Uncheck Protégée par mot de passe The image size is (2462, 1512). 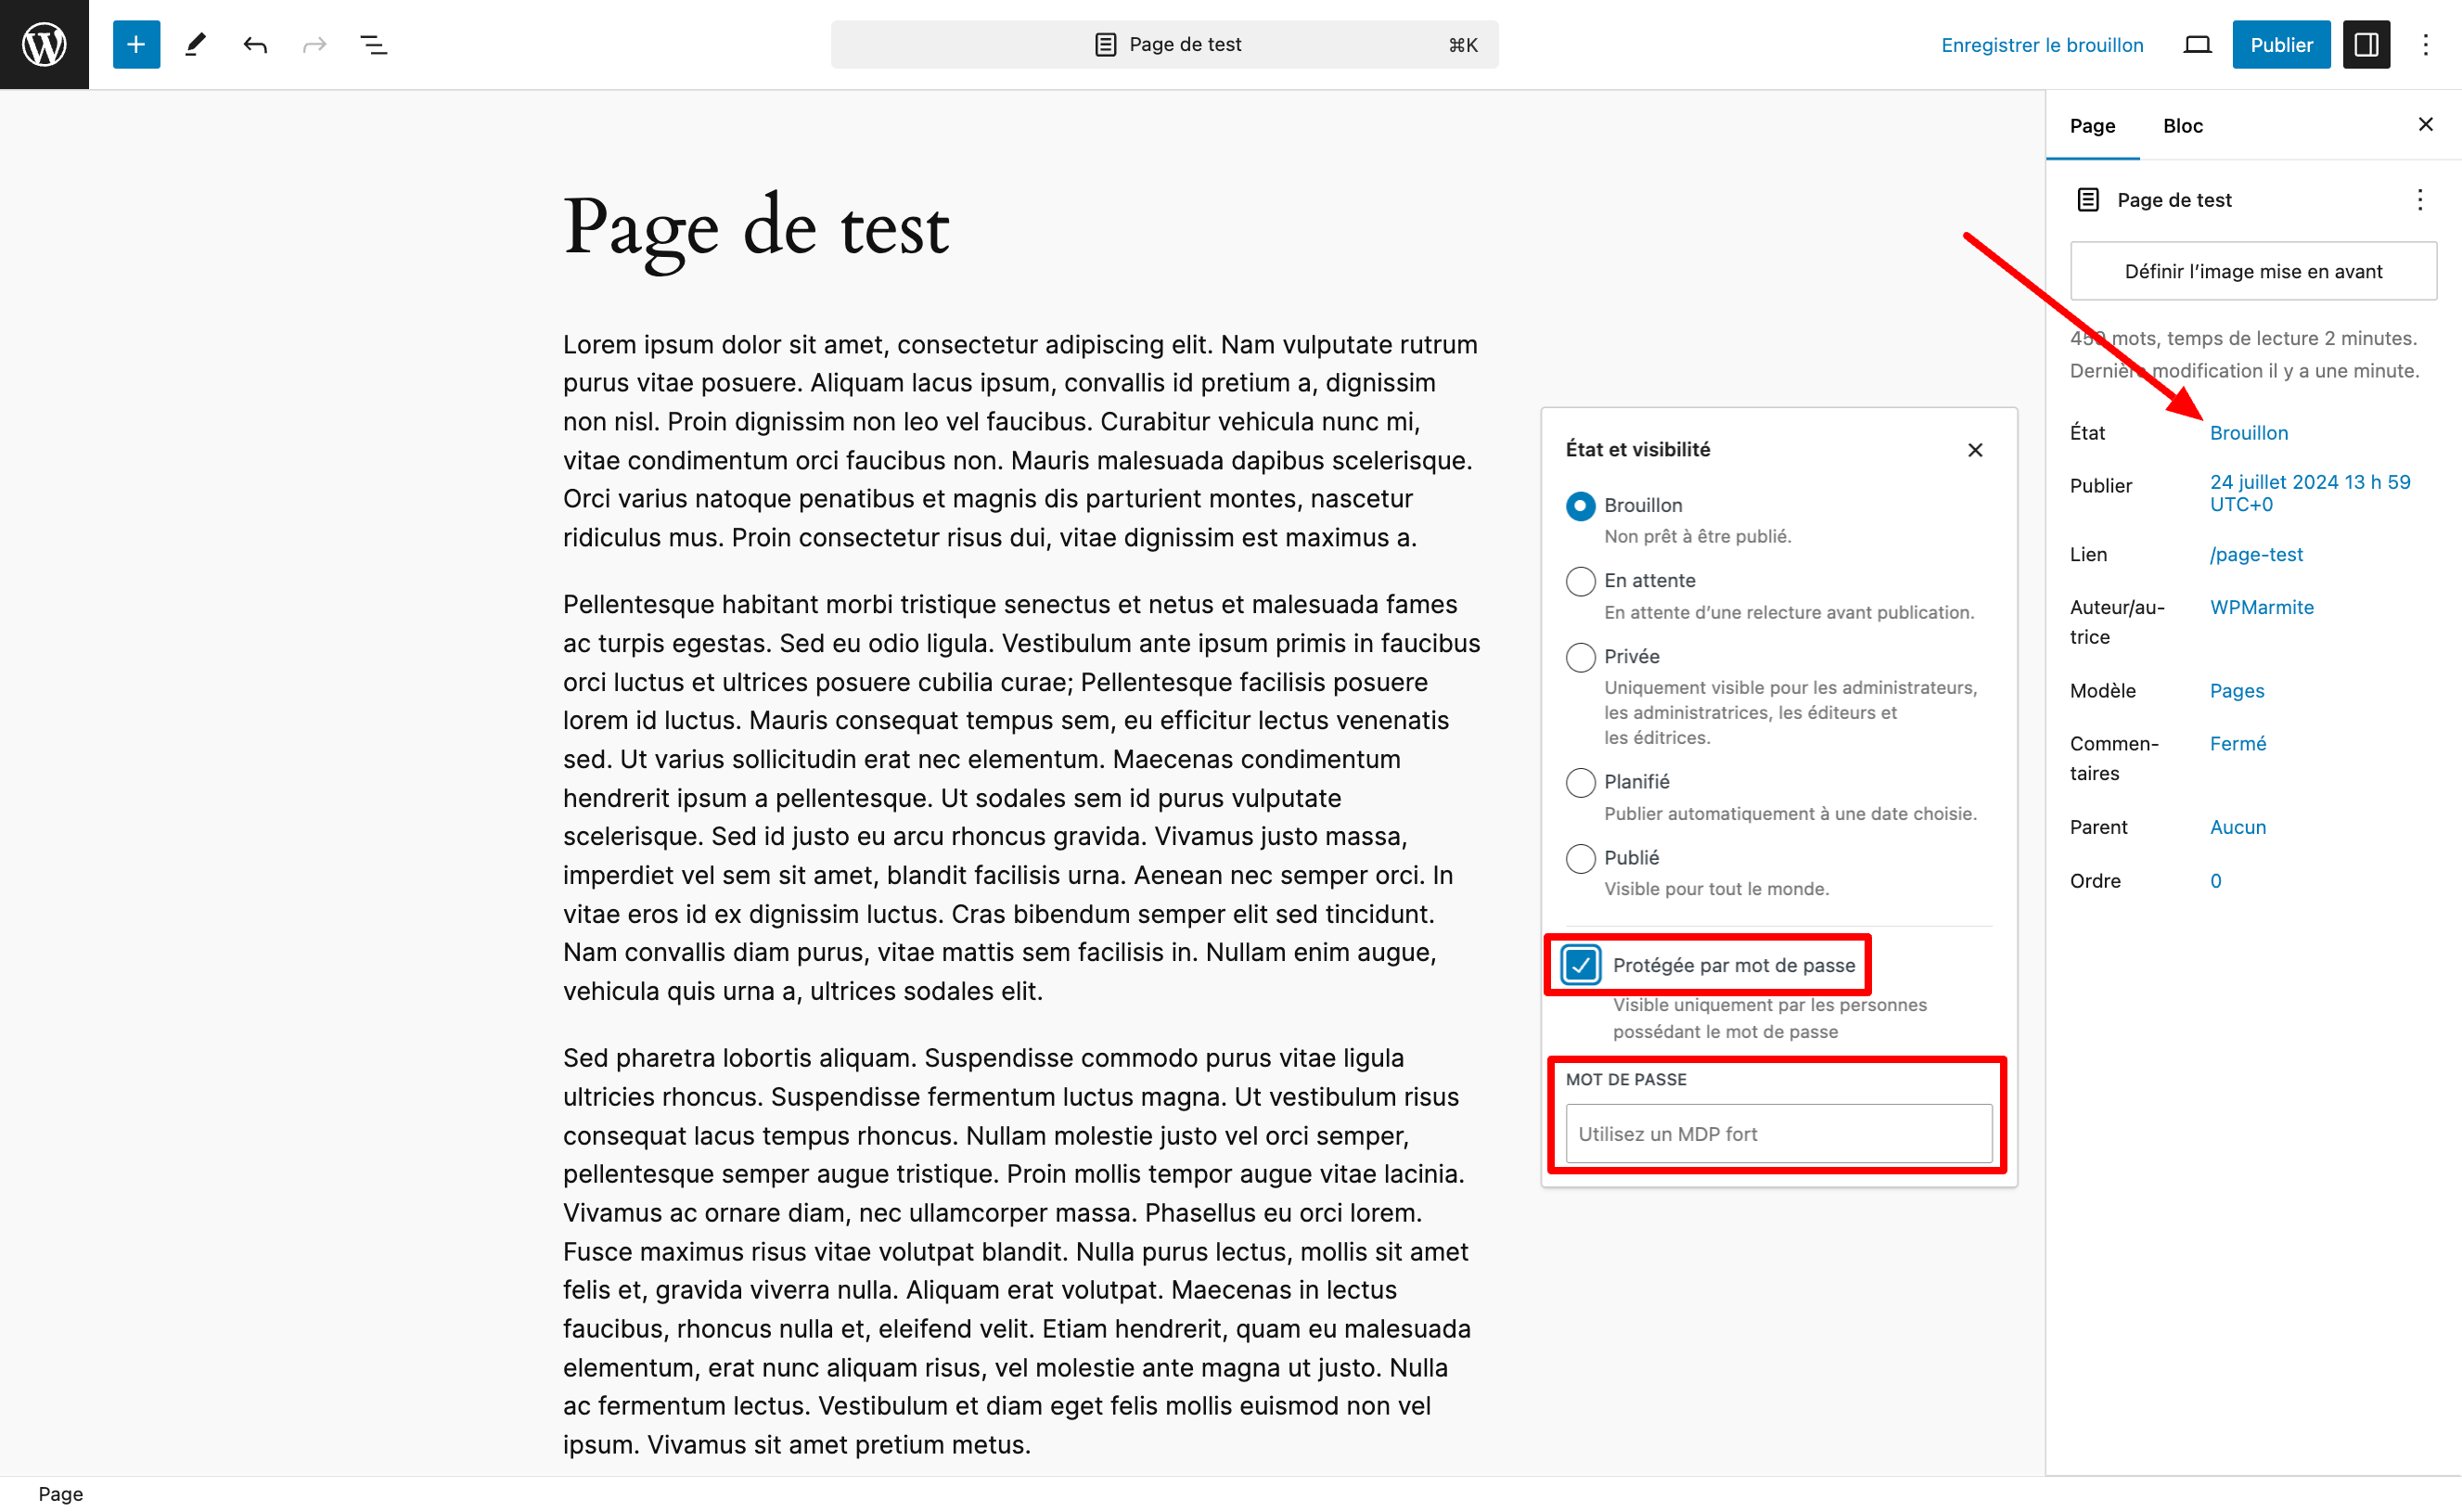[1580, 964]
